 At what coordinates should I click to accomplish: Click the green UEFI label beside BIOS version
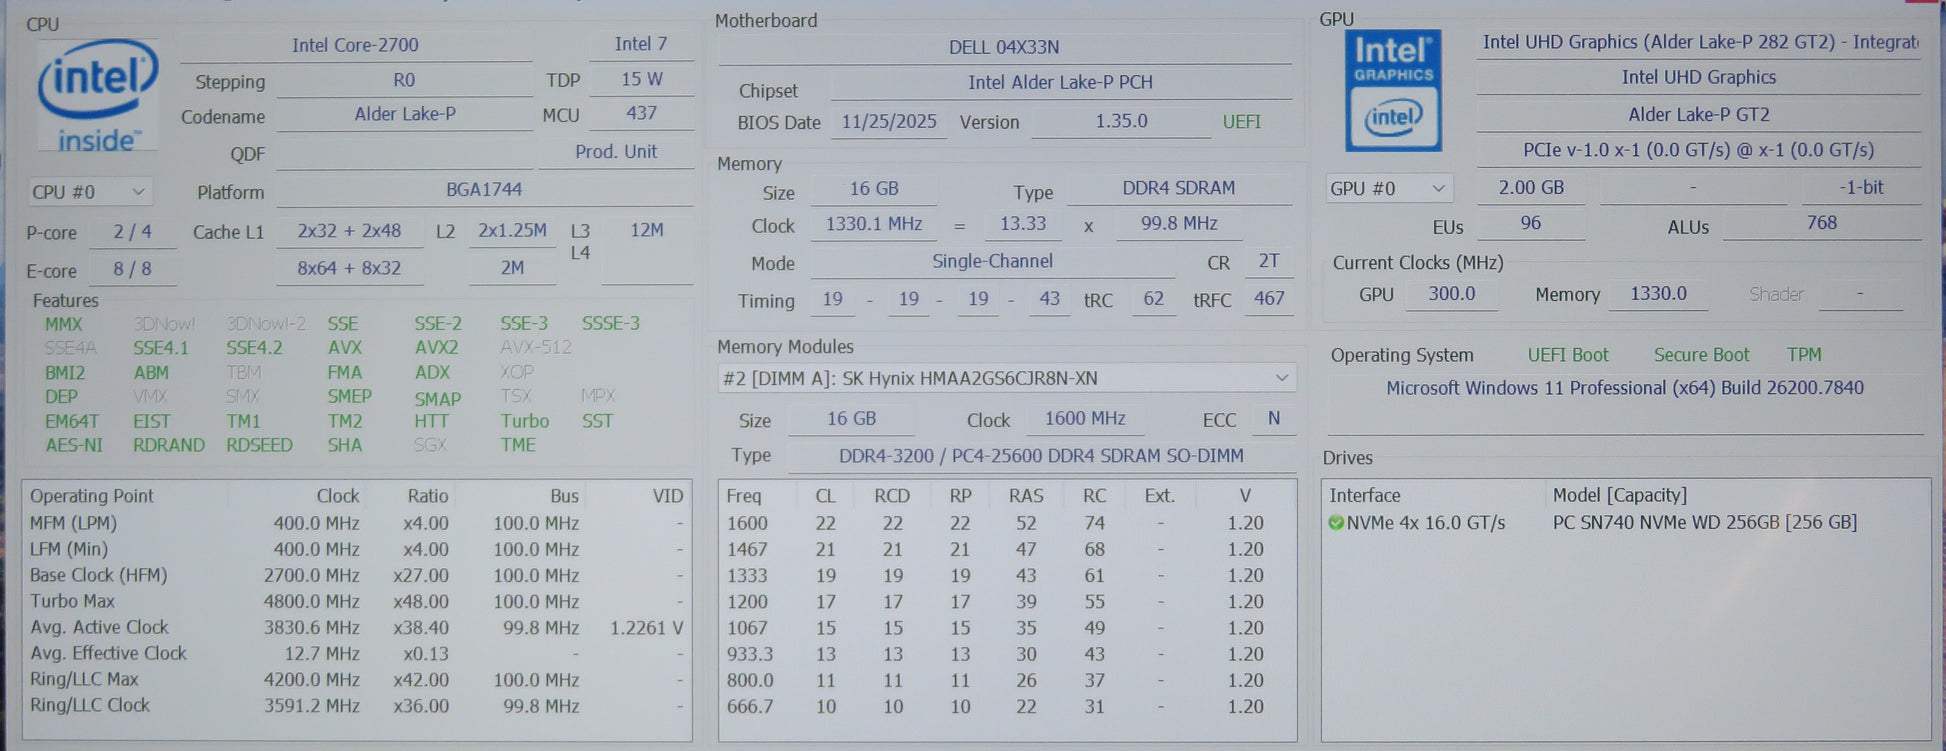(1241, 122)
